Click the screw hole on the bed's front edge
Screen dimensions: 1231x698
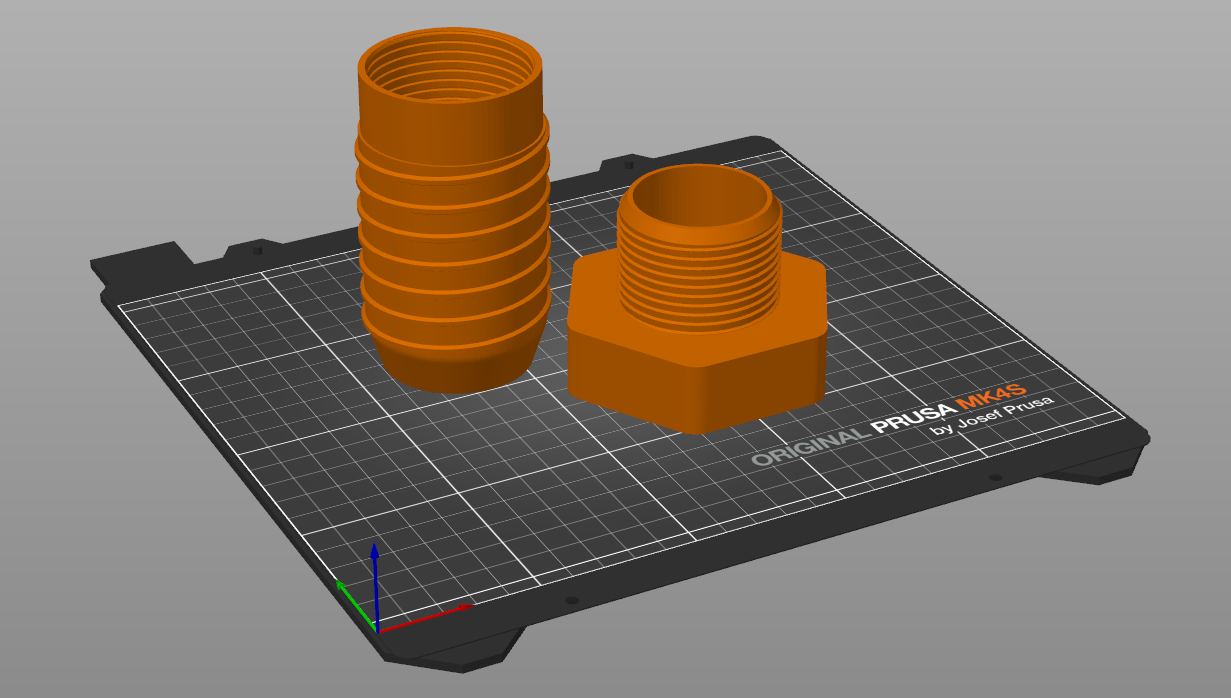click(x=571, y=601)
